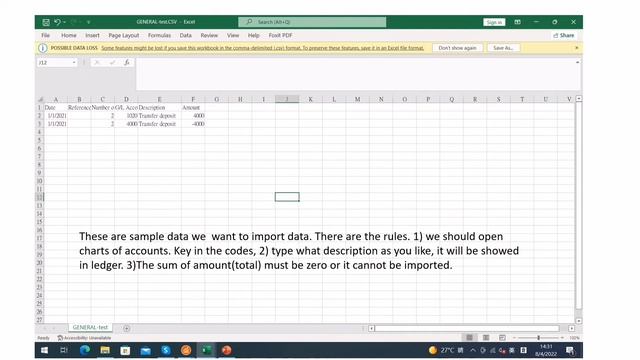Click vertical scrollbar up arrow
Image resolution: width=640 pixels, height=360 pixels.
579,99
